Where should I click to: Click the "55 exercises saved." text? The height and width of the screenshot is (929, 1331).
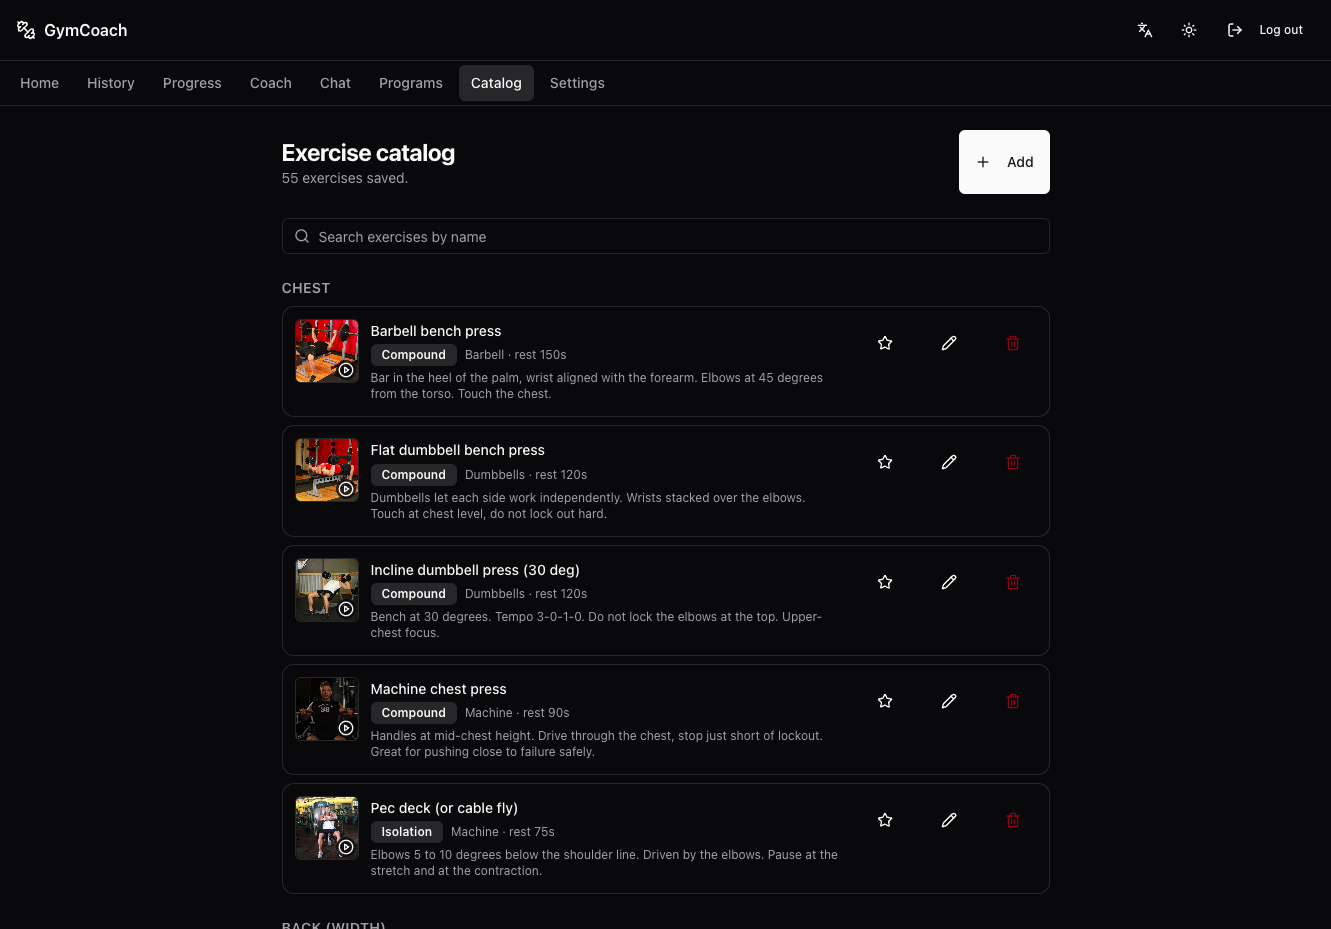click(x=345, y=178)
